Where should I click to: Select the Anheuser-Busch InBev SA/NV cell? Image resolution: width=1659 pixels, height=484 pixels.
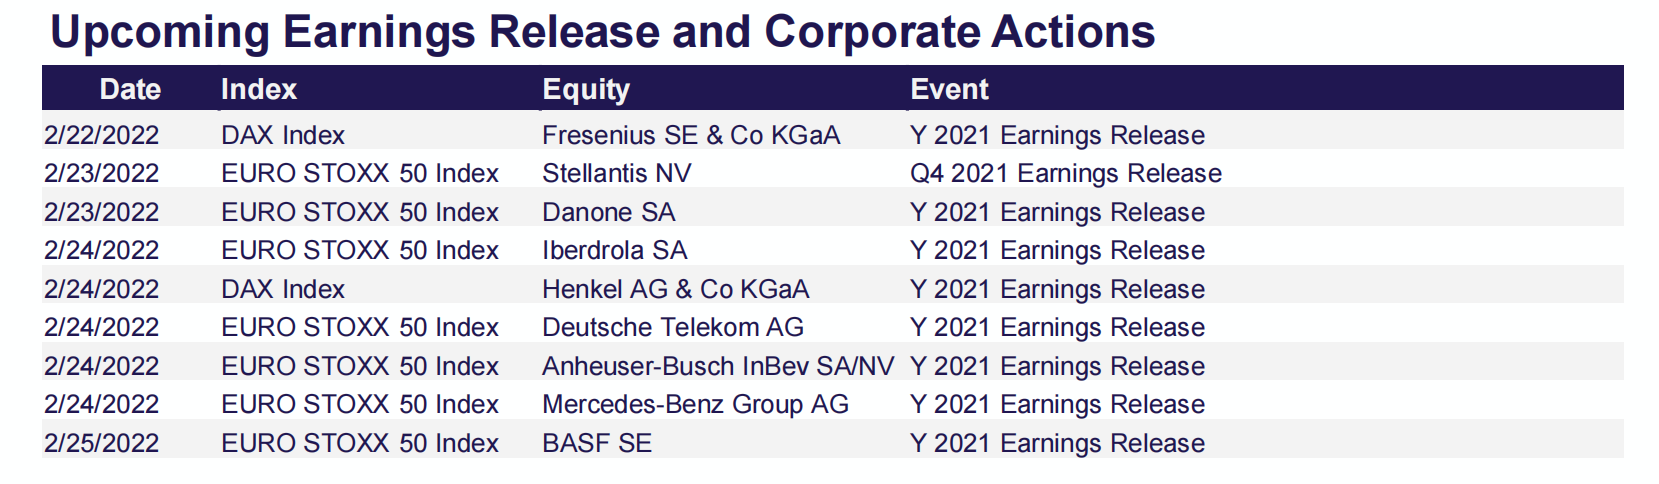click(718, 366)
